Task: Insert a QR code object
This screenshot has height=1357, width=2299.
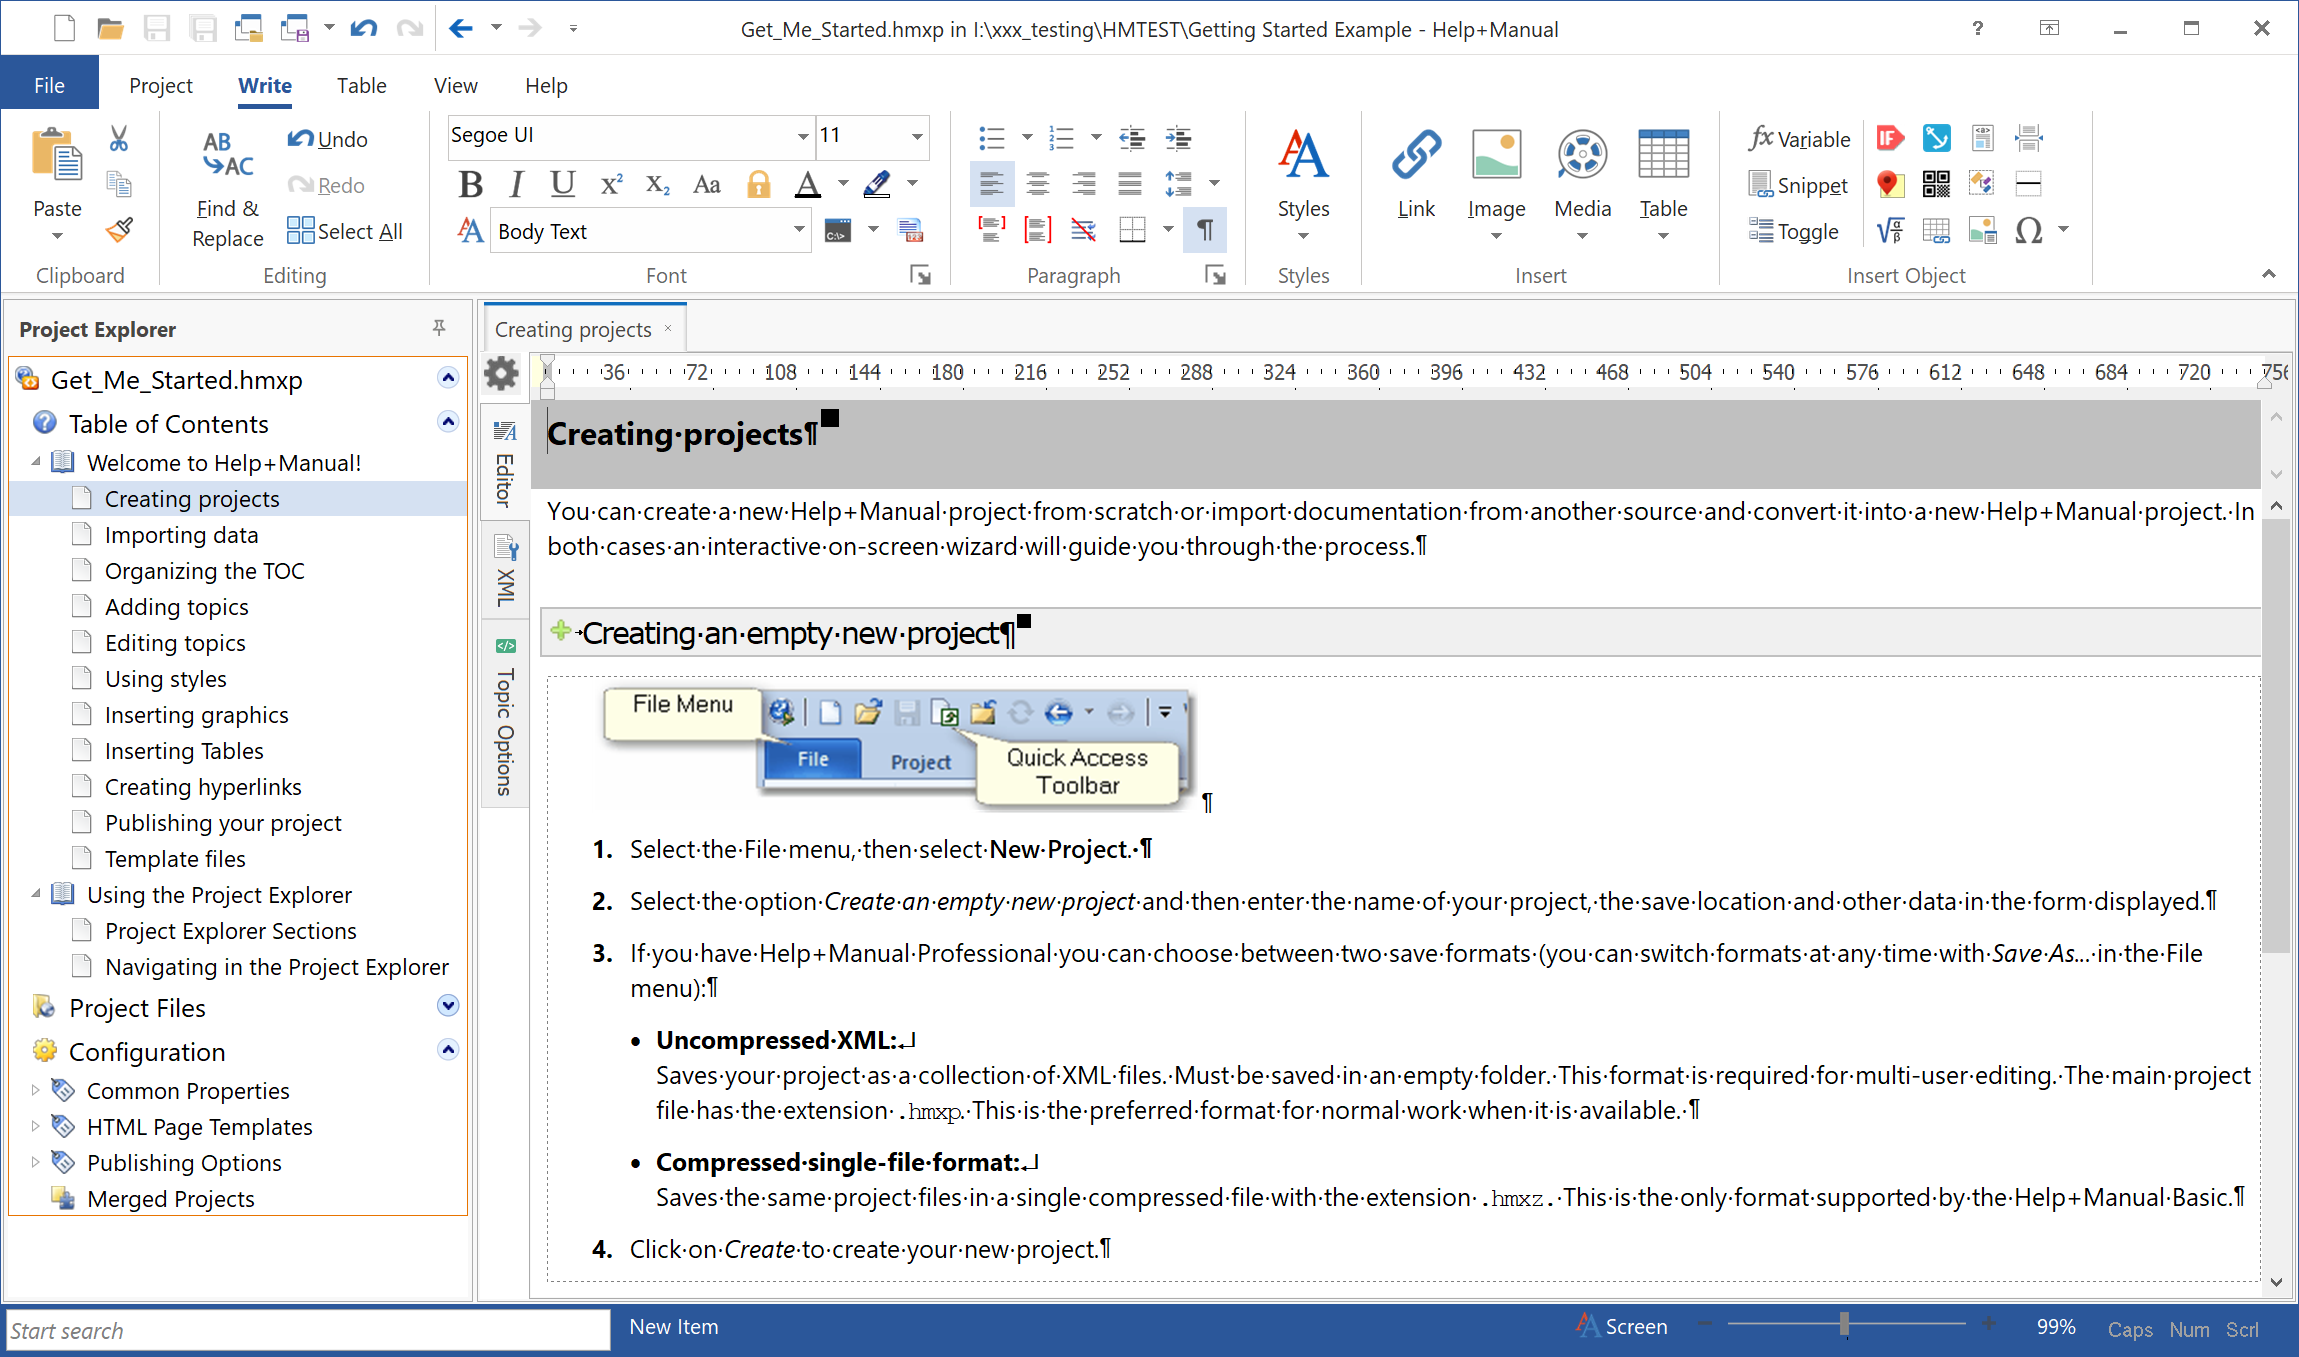Action: [1936, 184]
